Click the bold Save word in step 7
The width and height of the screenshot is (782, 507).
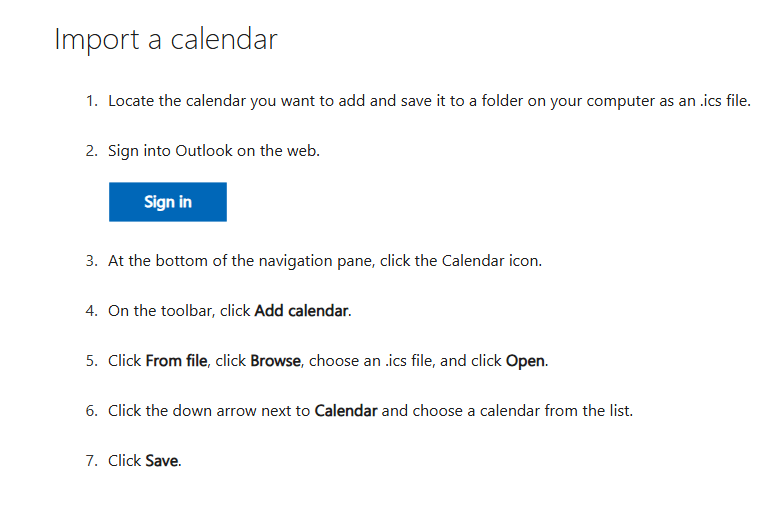click(x=162, y=461)
